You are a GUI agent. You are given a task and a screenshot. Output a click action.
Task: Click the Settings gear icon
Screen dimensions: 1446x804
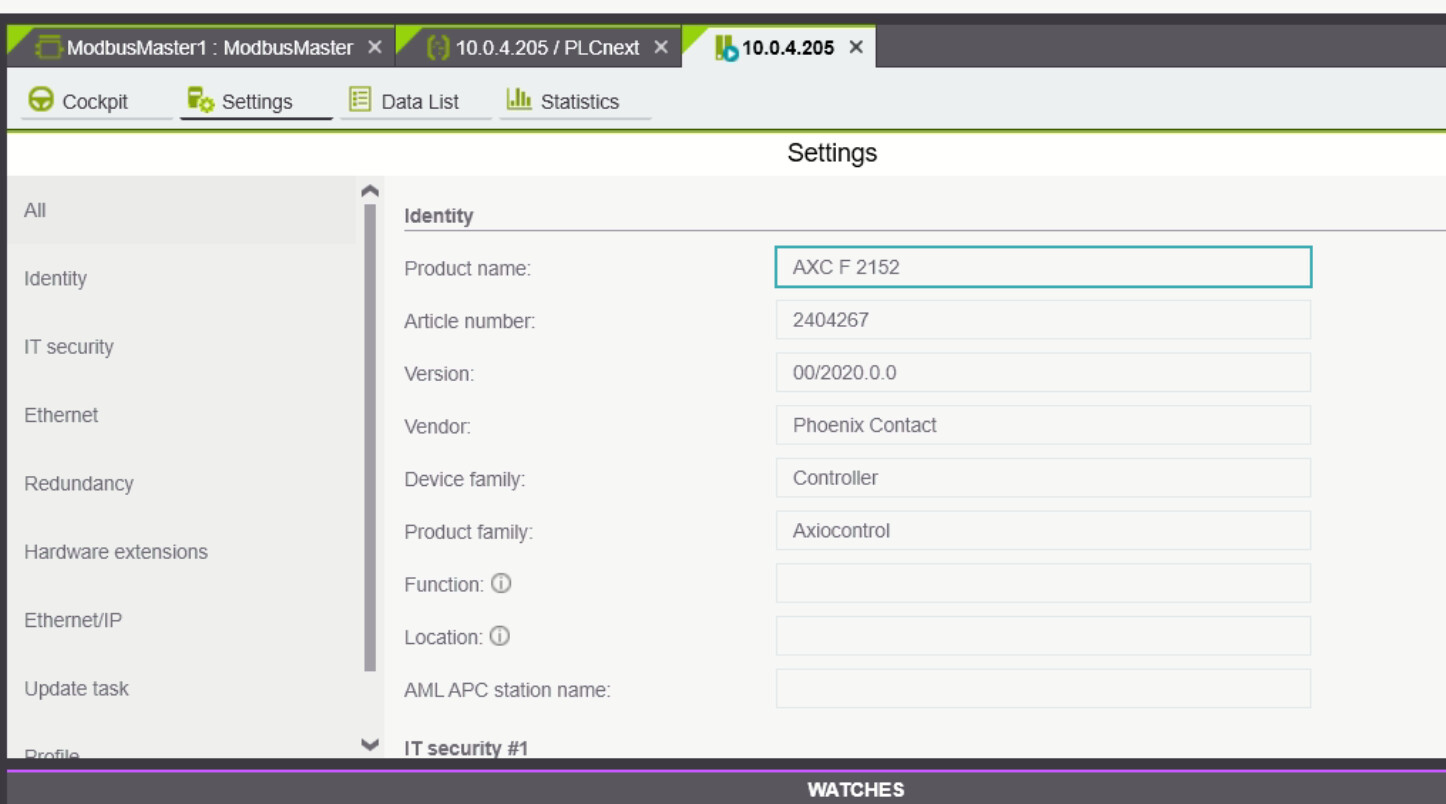200,101
